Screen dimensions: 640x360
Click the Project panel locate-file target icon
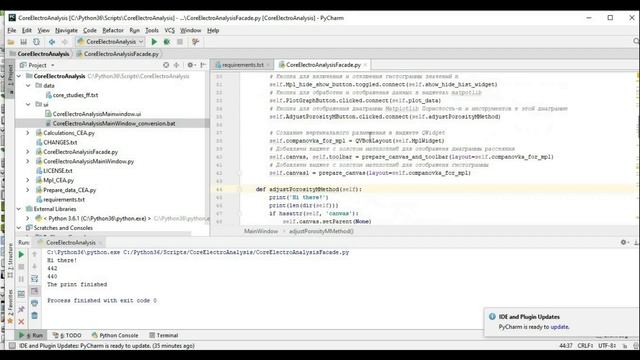point(166,65)
